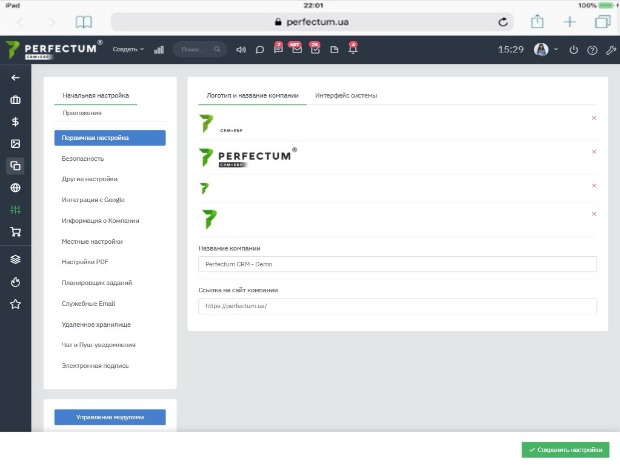
Task: Click the wrench settings icon in header
Action: 610,49
